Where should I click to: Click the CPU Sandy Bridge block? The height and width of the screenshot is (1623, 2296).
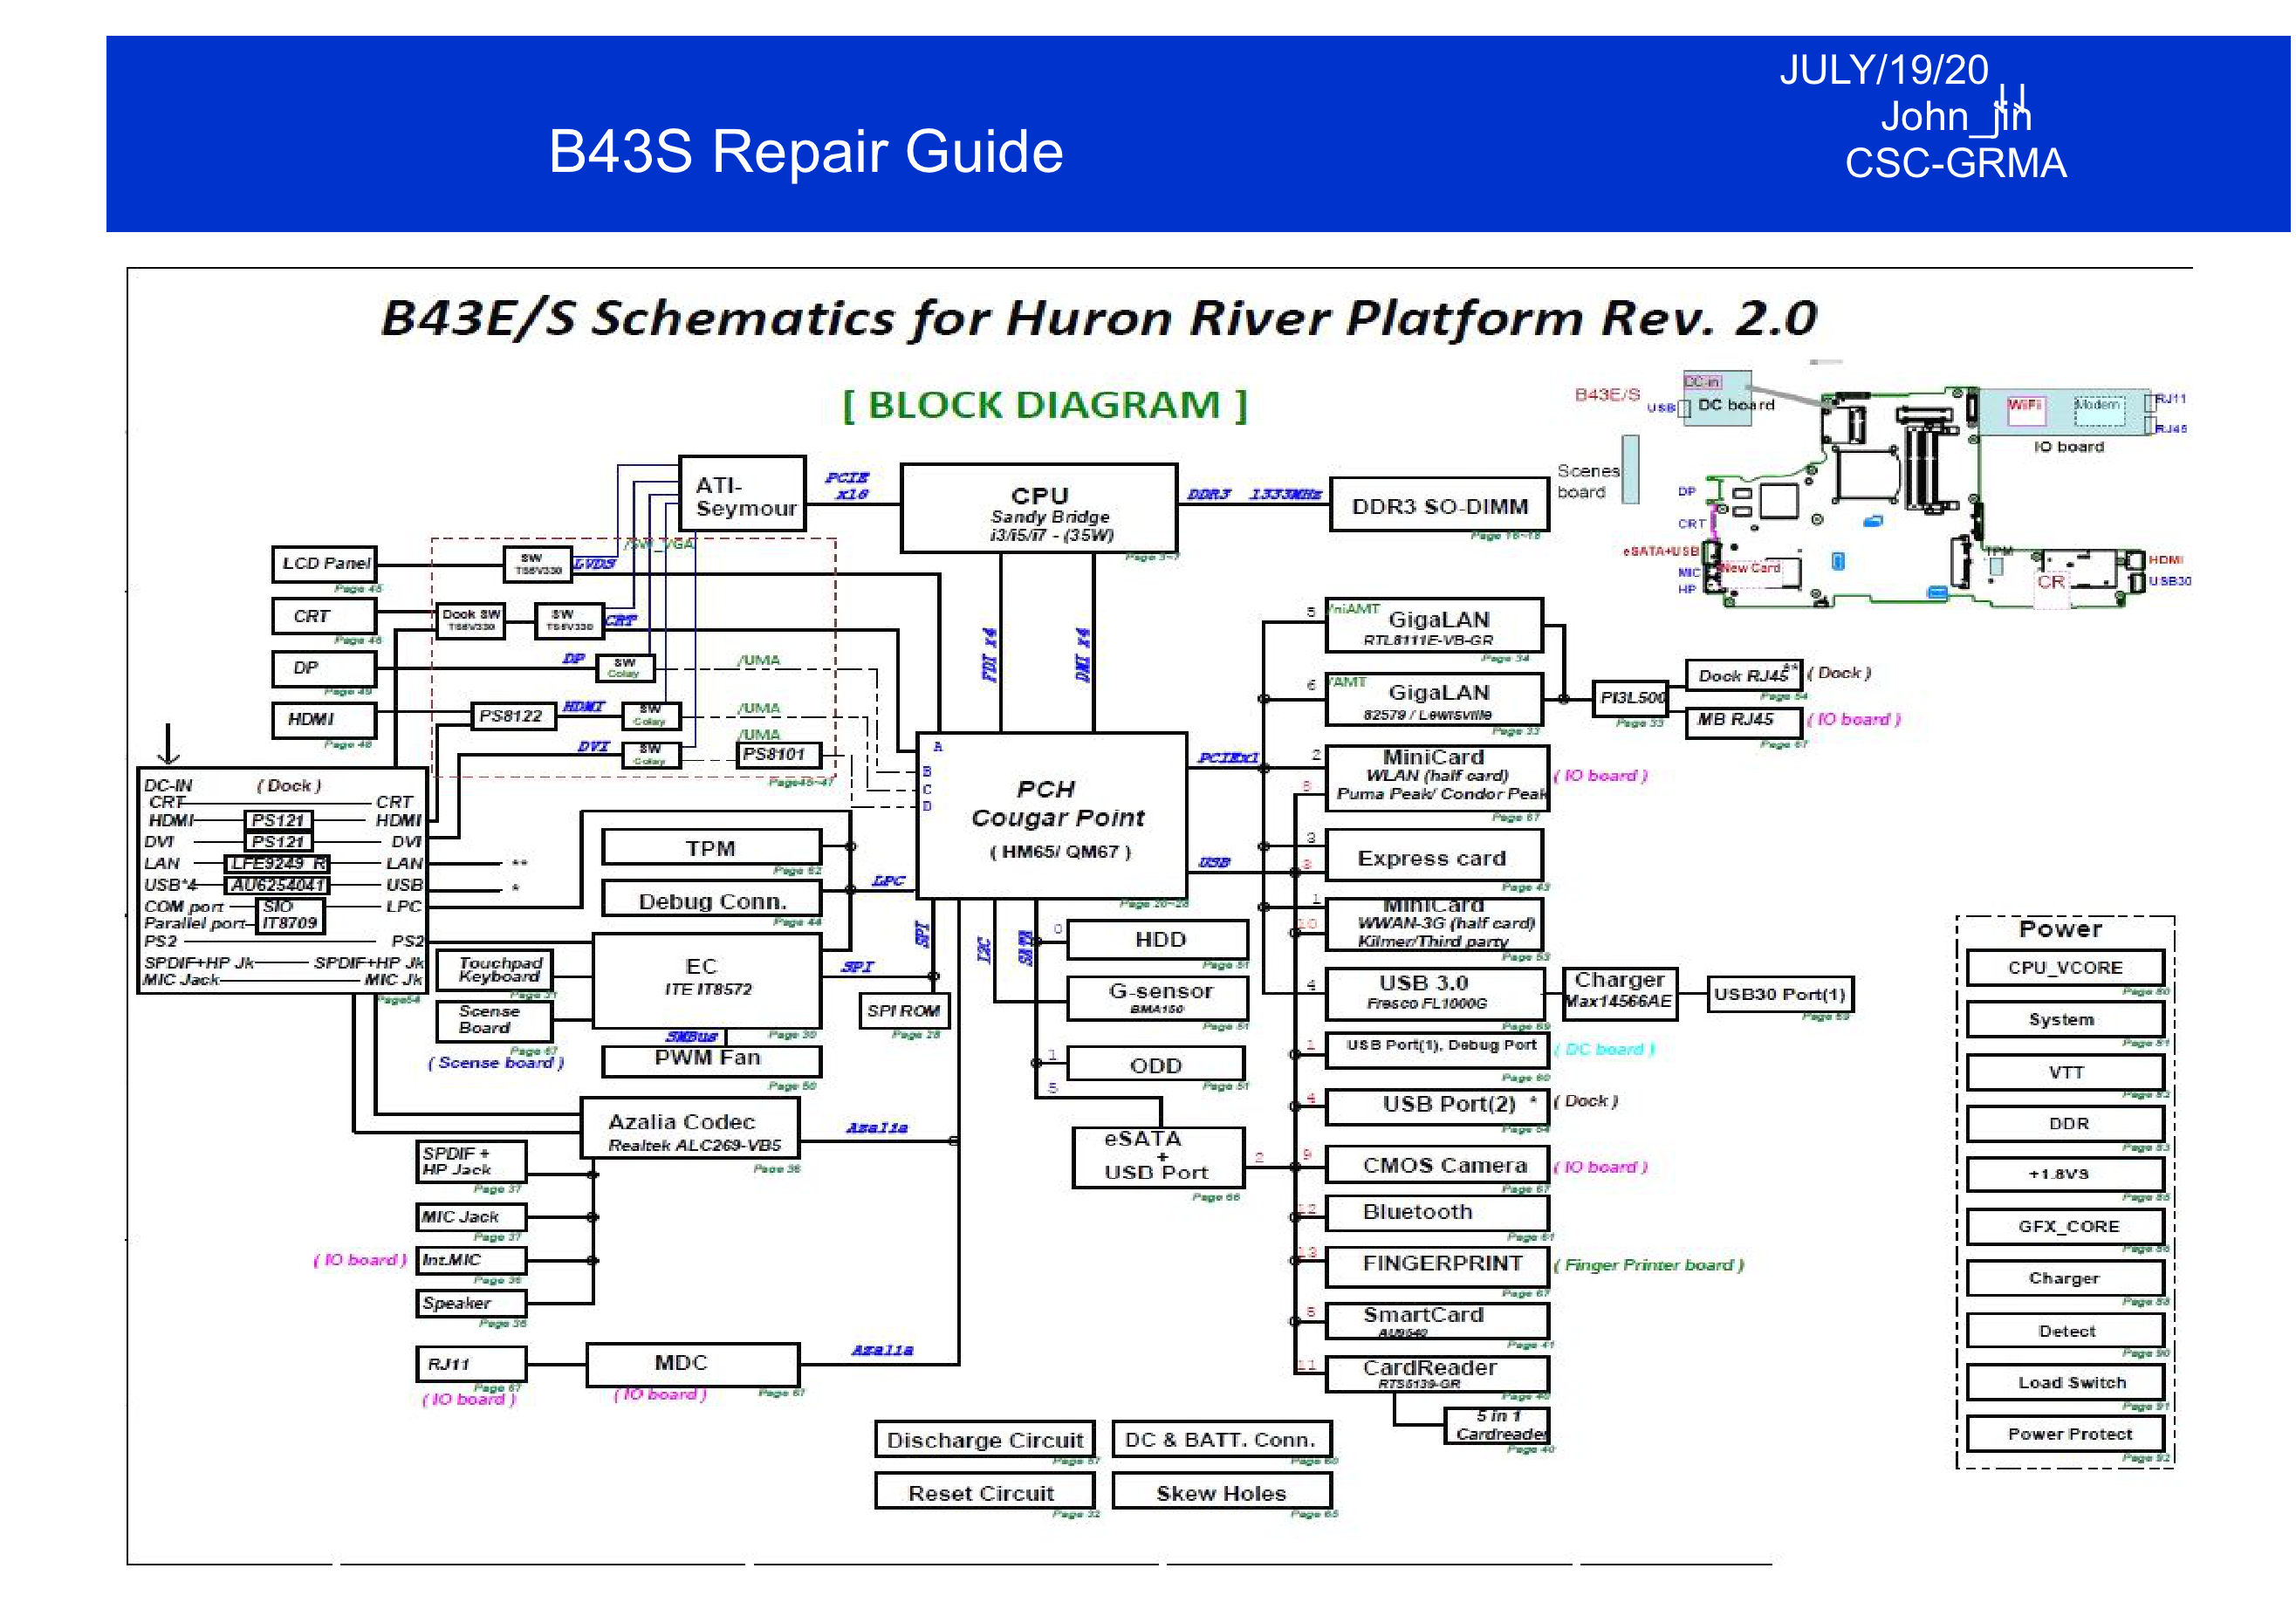coord(1039,508)
